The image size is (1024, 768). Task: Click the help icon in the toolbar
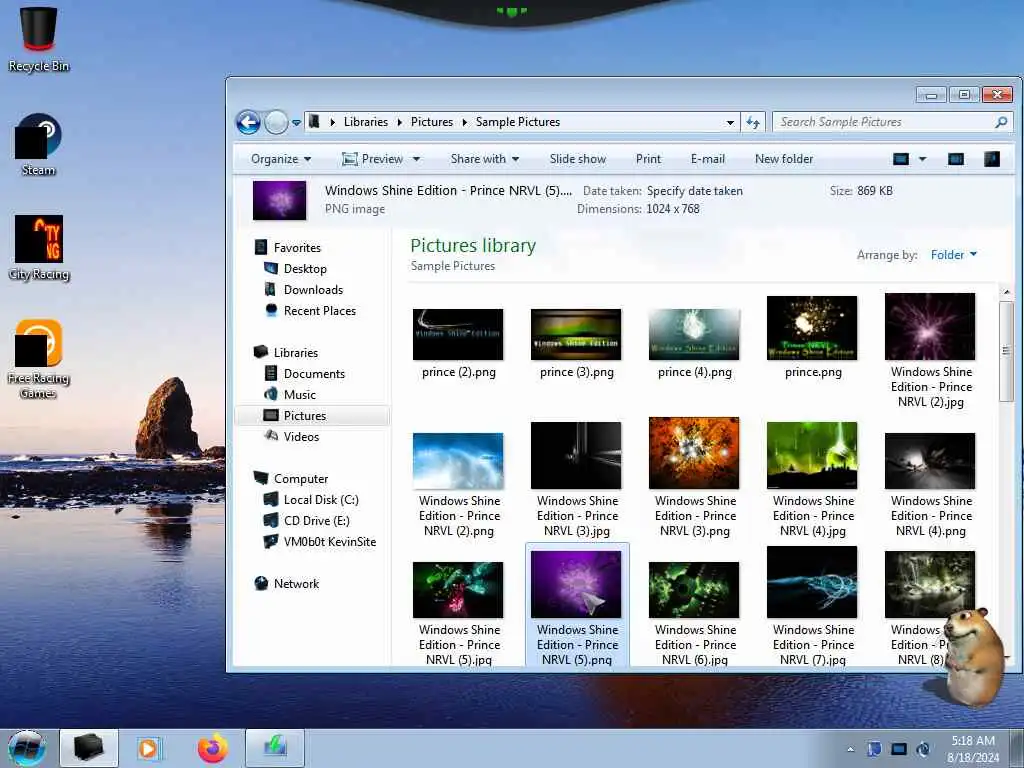pos(991,159)
